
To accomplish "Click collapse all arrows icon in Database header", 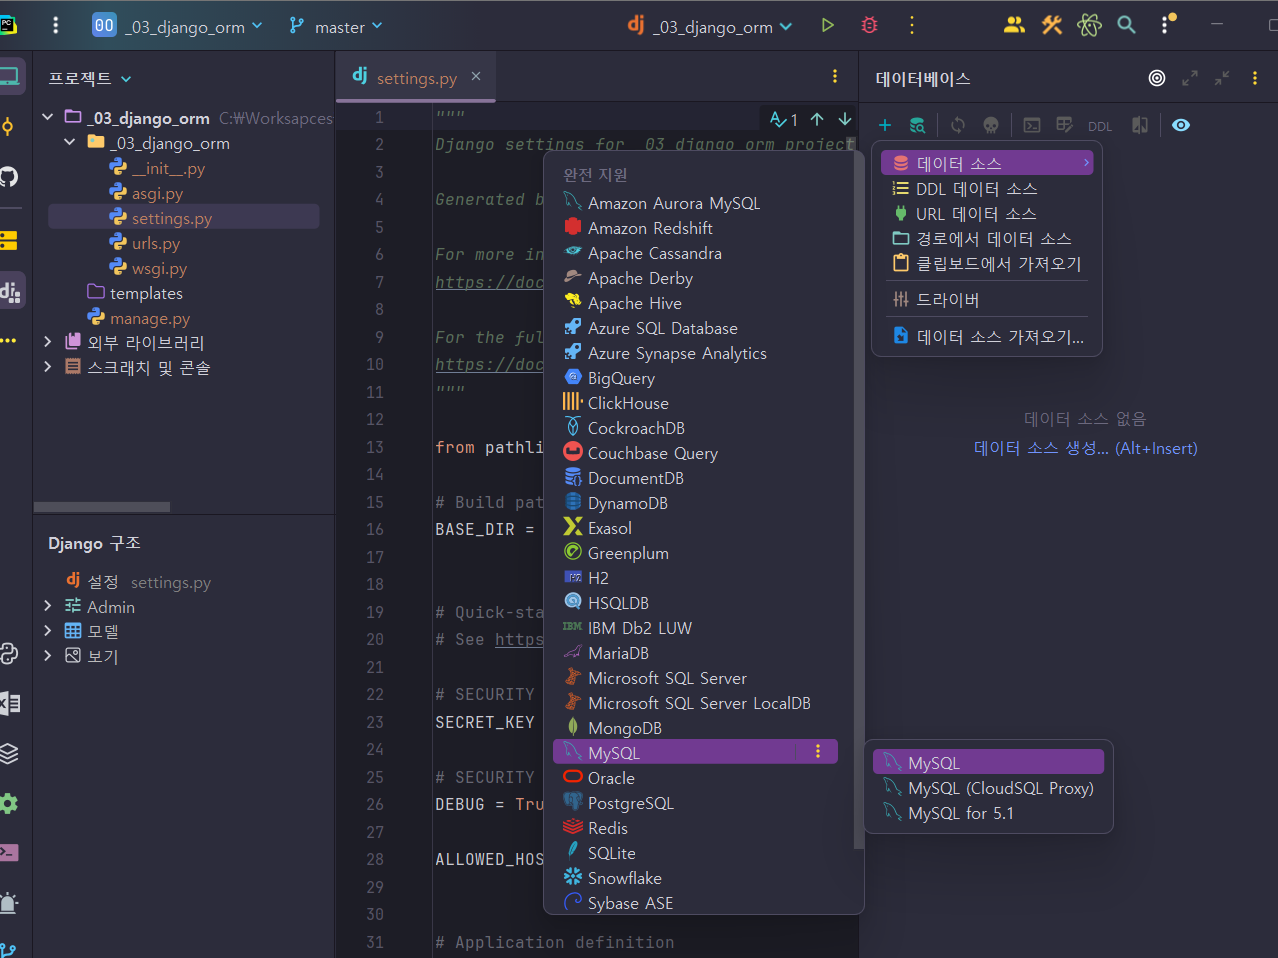I will pyautogui.click(x=1222, y=78).
